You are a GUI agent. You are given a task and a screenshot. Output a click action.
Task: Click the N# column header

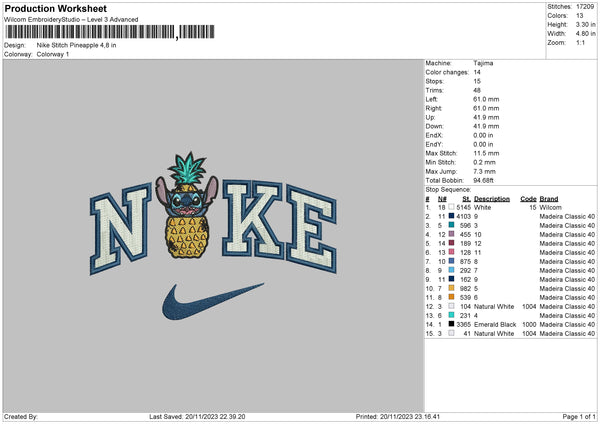[x=442, y=199]
